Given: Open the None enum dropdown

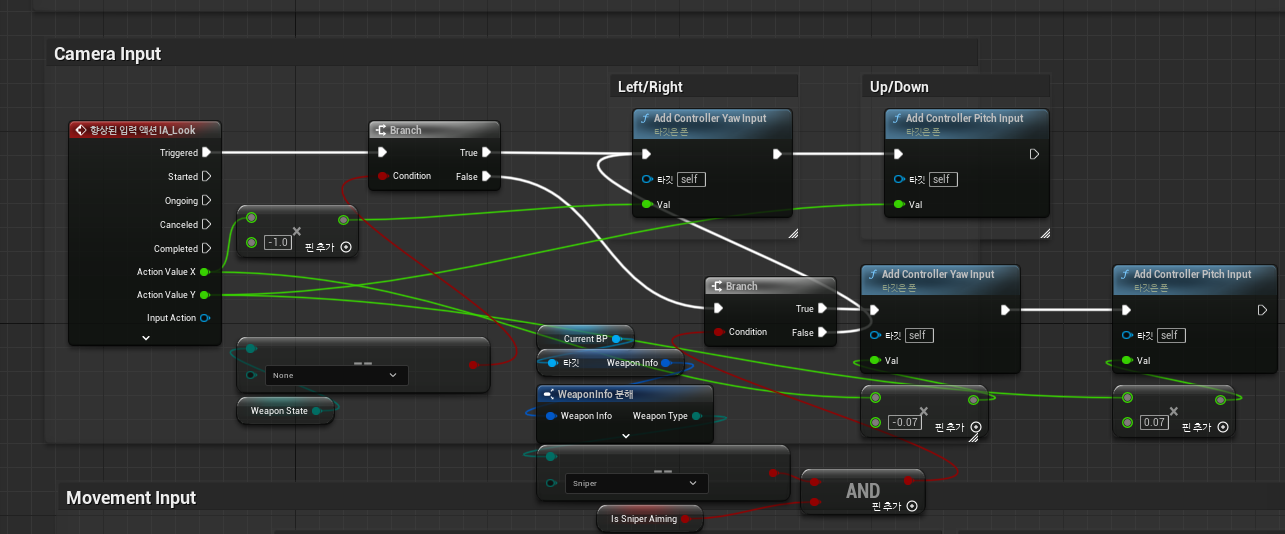Looking at the screenshot, I should click(336, 375).
